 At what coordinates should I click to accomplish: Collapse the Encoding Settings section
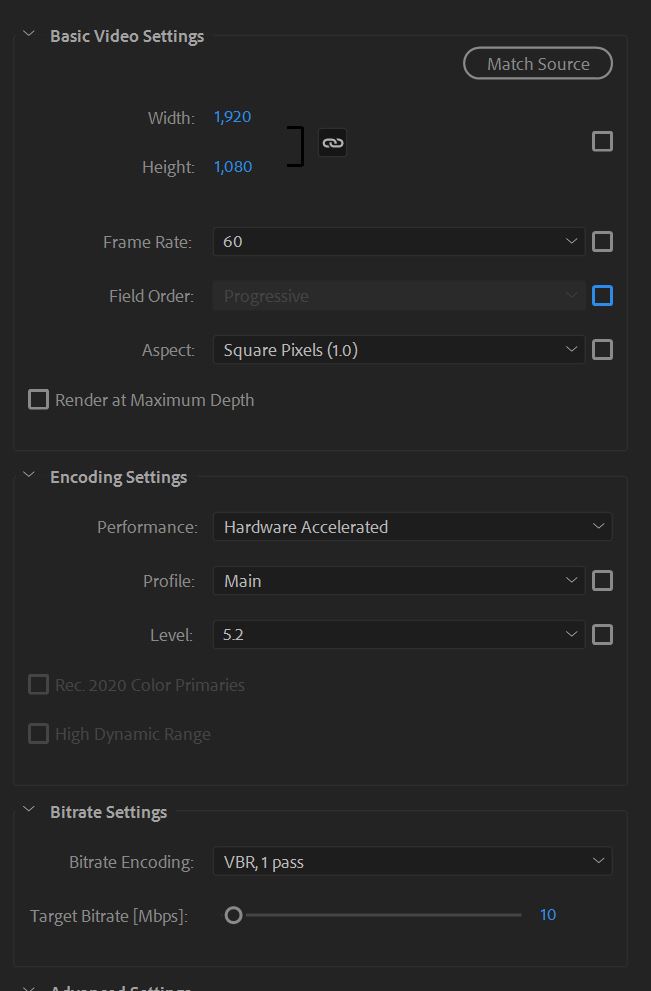(28, 476)
